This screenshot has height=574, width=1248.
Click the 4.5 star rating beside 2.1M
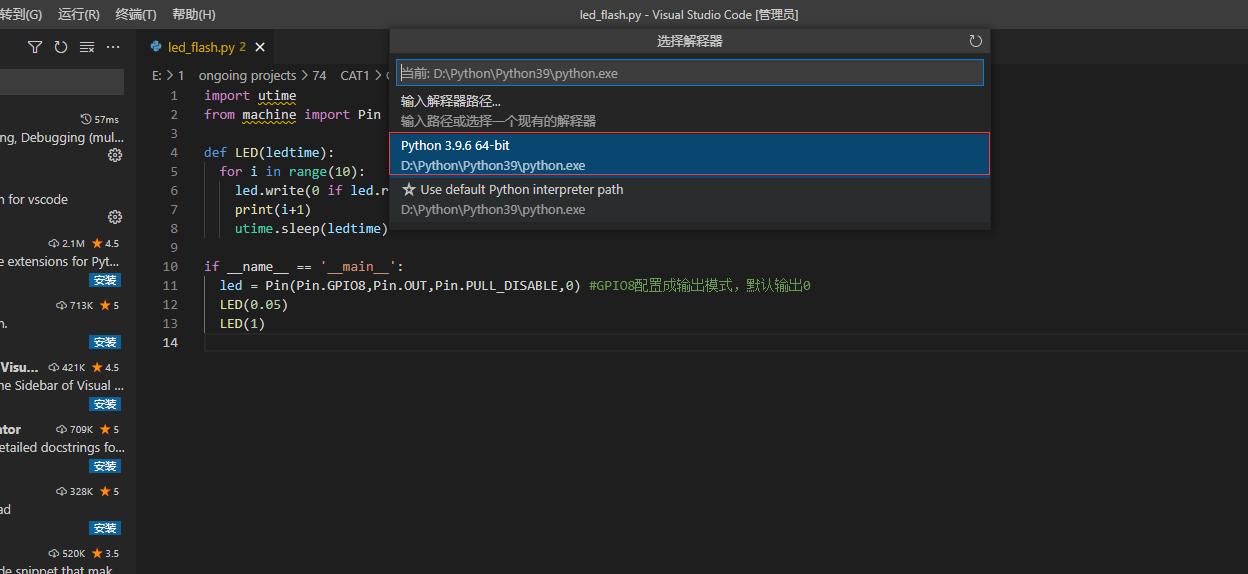click(x=106, y=243)
